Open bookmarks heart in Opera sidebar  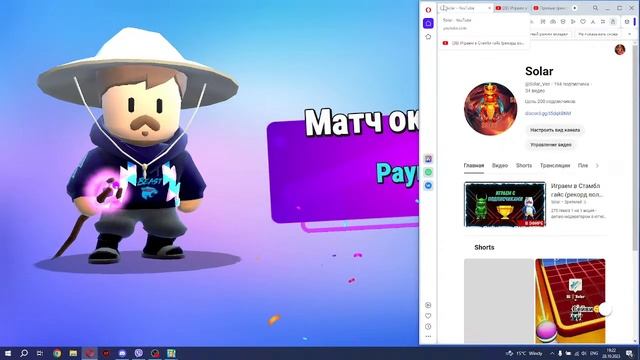428,316
